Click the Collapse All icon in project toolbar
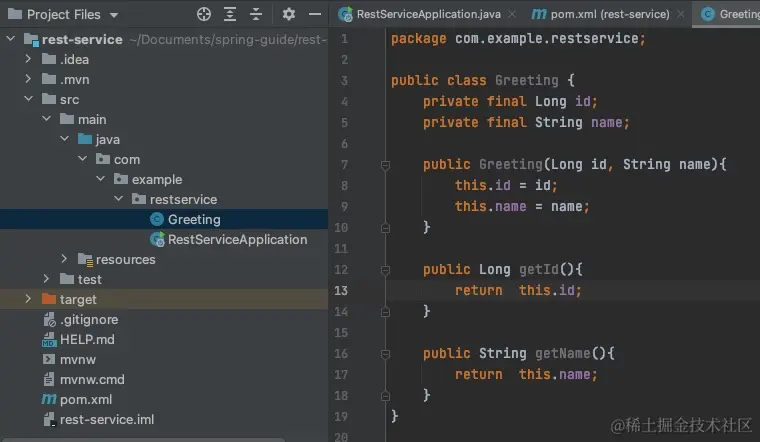The width and height of the screenshot is (760, 442). (x=256, y=14)
